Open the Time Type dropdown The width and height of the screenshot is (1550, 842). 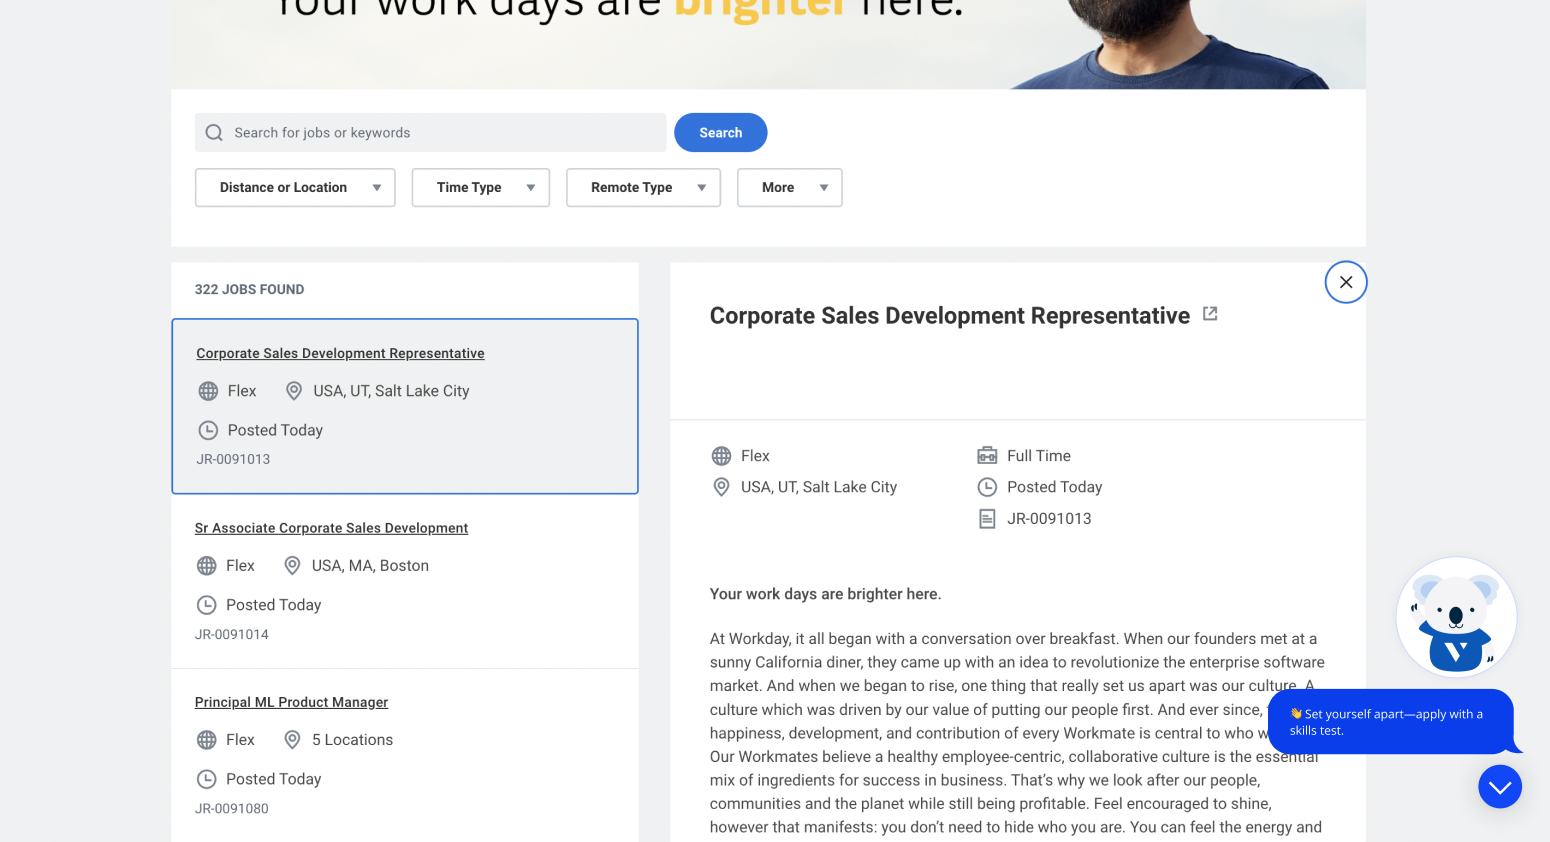point(481,188)
